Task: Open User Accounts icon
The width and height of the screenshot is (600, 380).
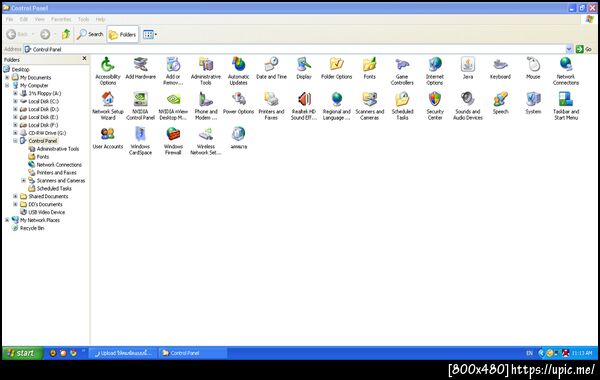Action: [x=108, y=138]
